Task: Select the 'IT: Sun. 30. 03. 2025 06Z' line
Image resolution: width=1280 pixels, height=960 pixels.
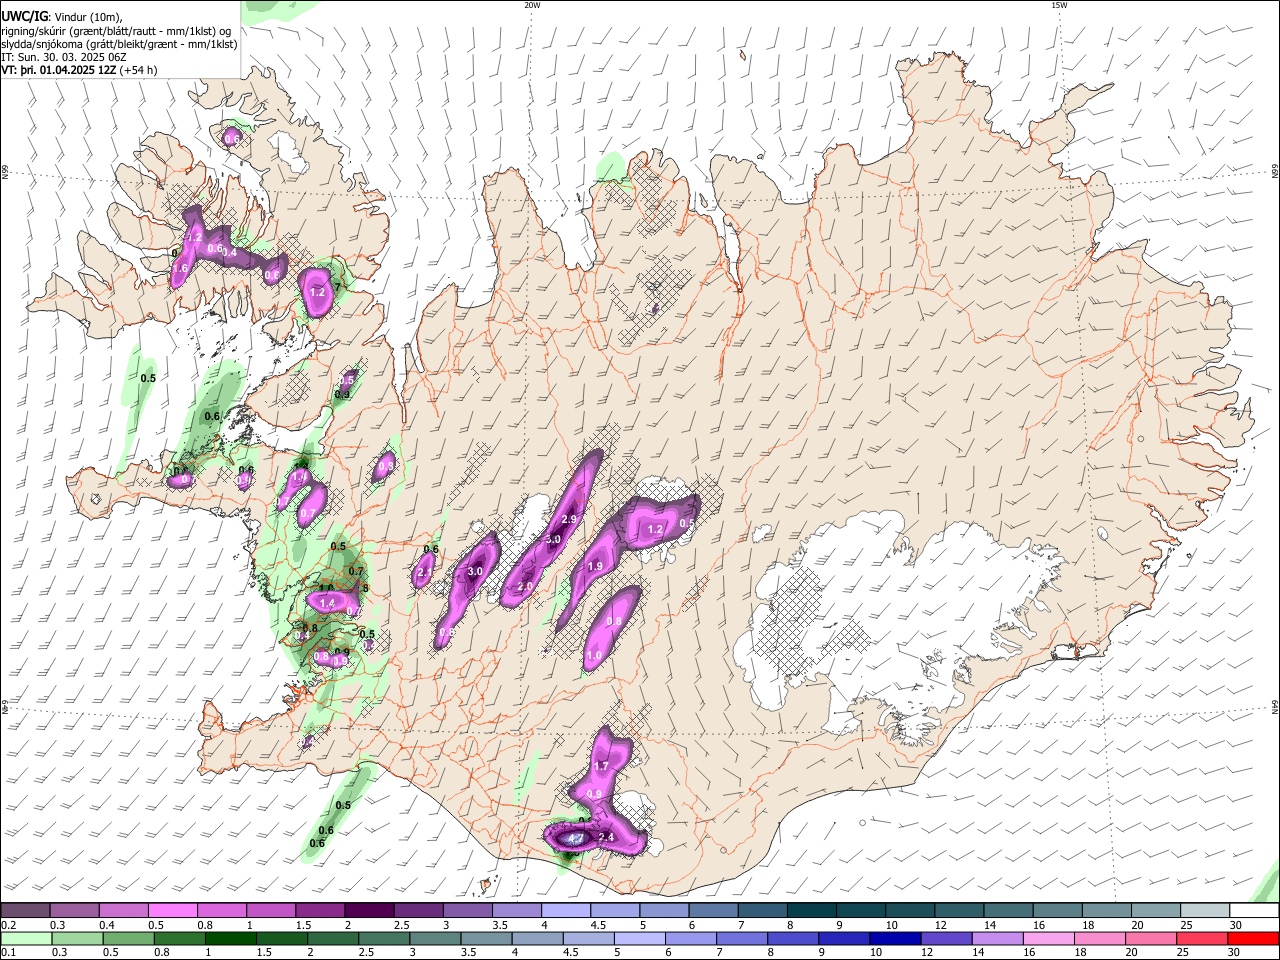Action: click(64, 57)
